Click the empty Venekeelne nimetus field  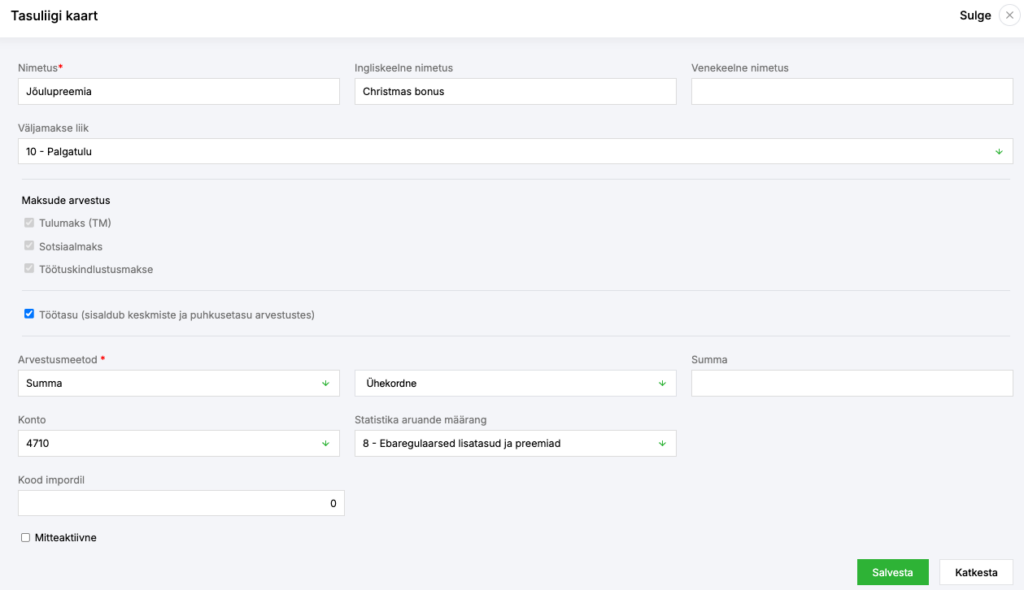[852, 91]
